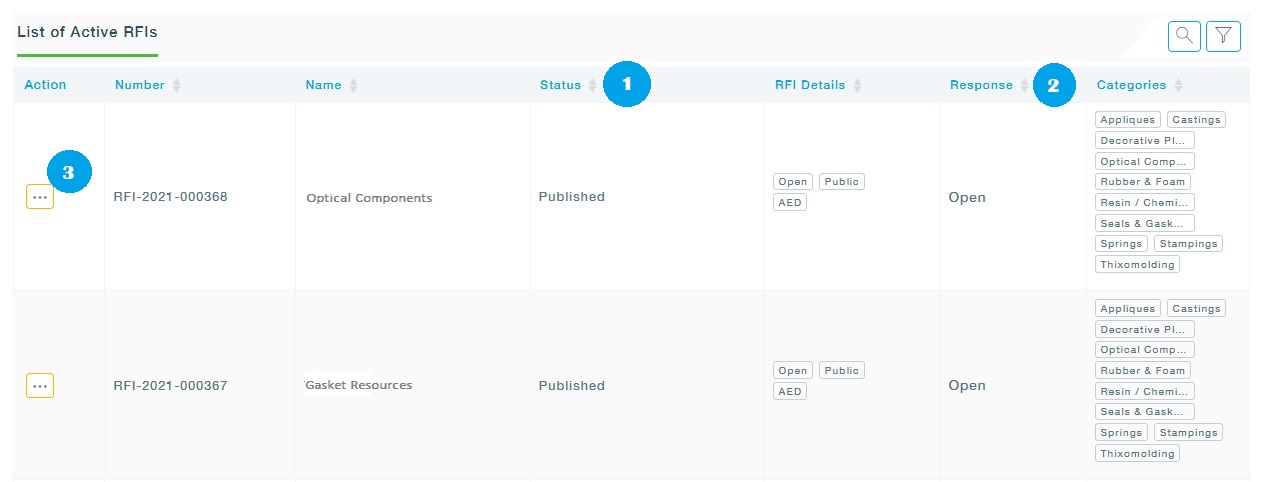Image resolution: width=1265 pixels, height=482 pixels.
Task: Select the List of Active RFIs tab
Action: pos(87,32)
